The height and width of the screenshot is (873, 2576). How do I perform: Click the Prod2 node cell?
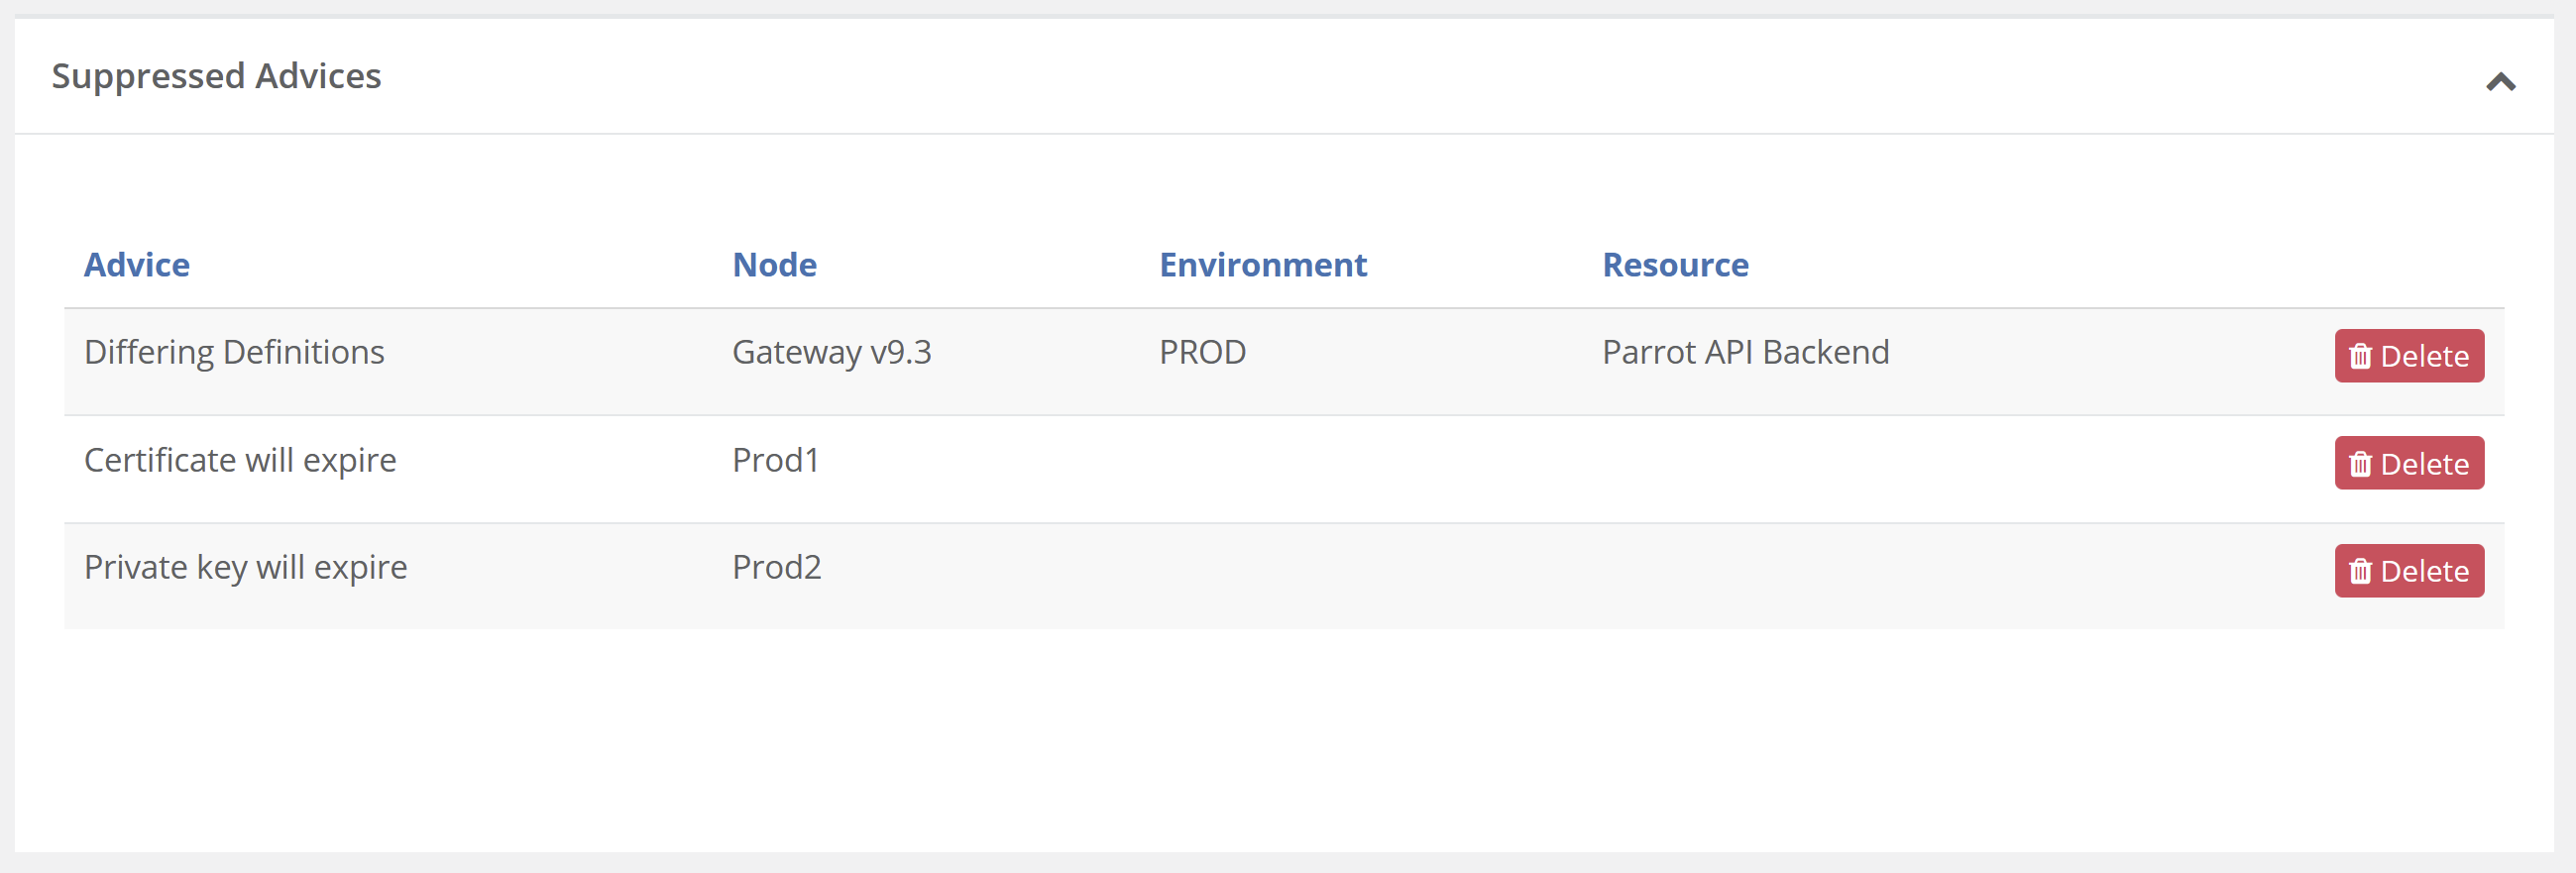[x=776, y=567]
